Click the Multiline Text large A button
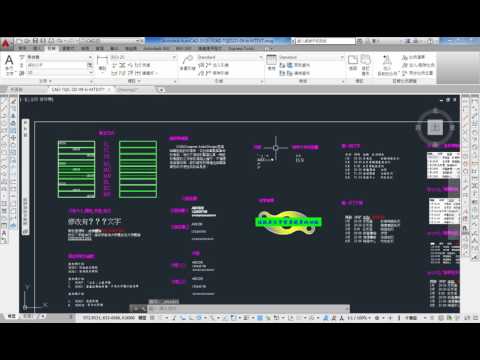Screen dimensions: 480x360 tap(9, 60)
